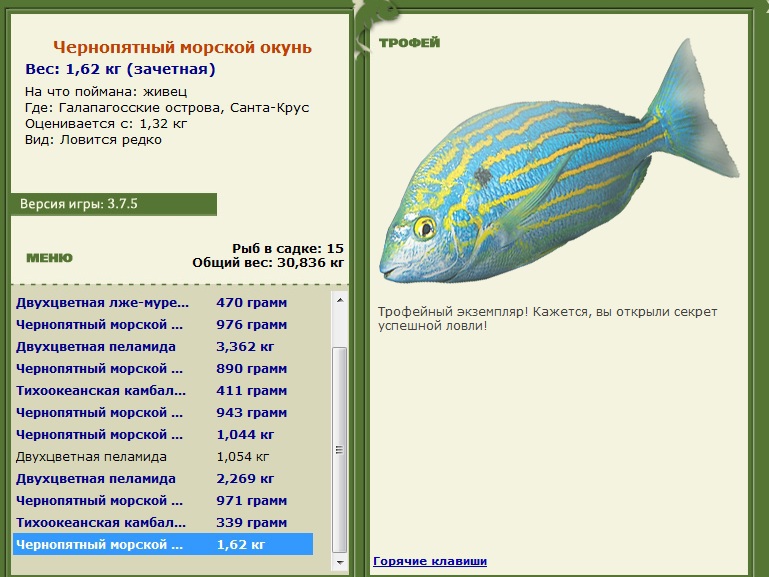Click the Версия игры: 3.7.5 bar
Image resolution: width=769 pixels, height=577 pixels.
pyautogui.click(x=113, y=204)
